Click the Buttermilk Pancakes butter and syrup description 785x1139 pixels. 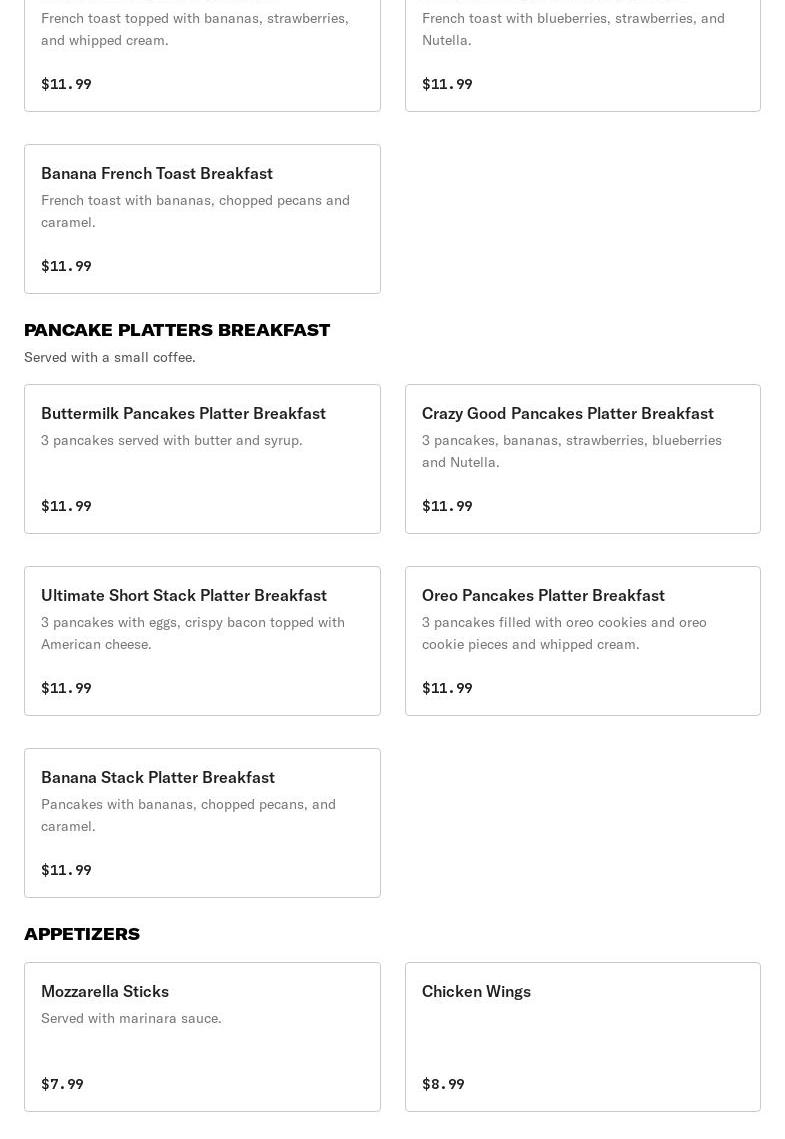click(x=172, y=440)
